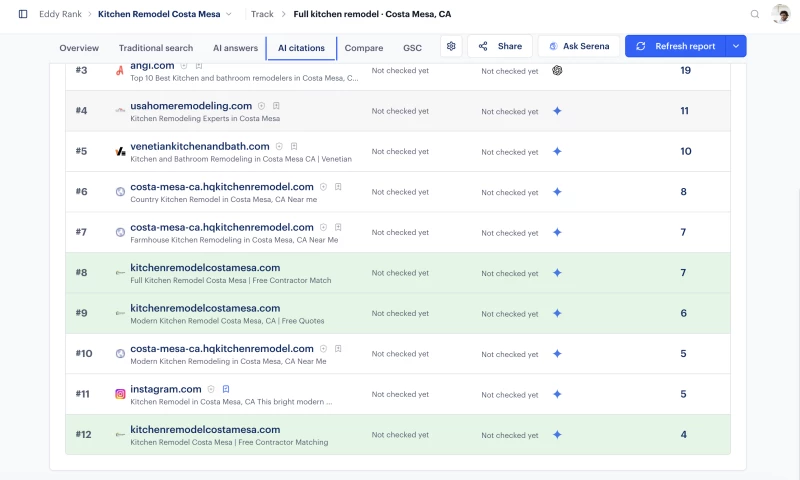Open costa-mesa-ca.hqkitchenremodel.com link in row #7
Image resolution: width=800 pixels, height=480 pixels.
click(x=222, y=227)
